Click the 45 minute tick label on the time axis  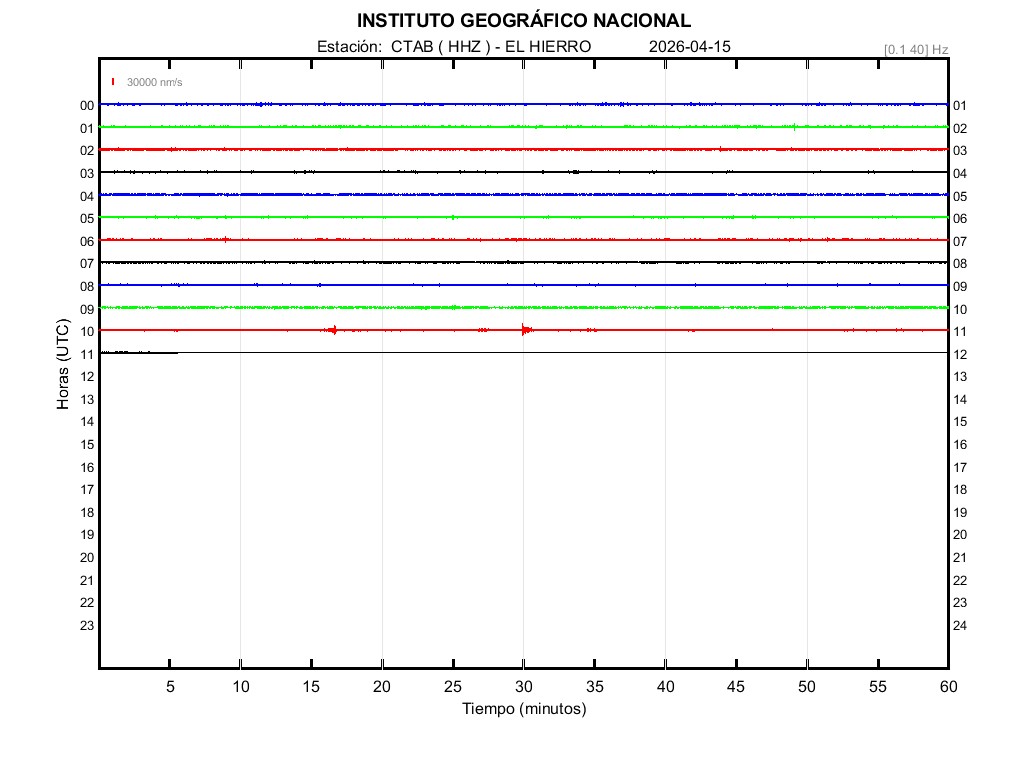point(736,687)
